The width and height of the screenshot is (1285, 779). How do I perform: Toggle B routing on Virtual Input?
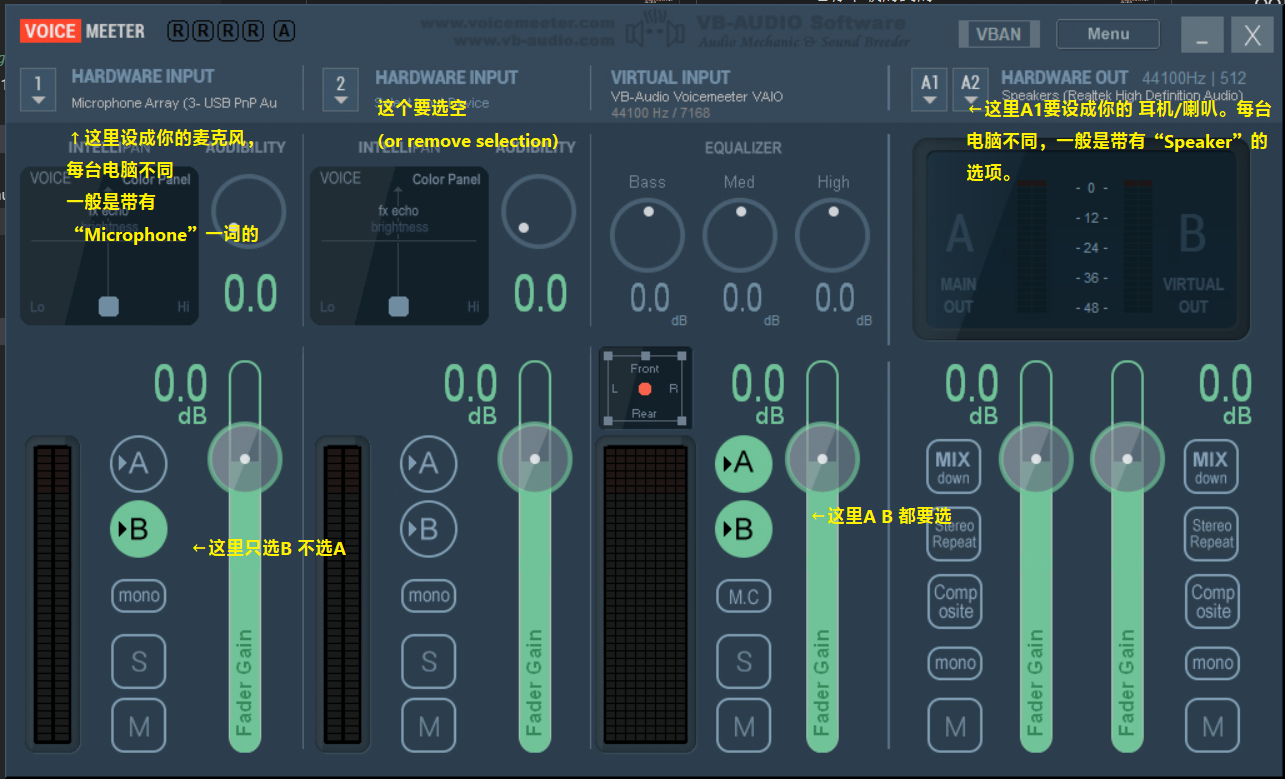click(x=743, y=529)
